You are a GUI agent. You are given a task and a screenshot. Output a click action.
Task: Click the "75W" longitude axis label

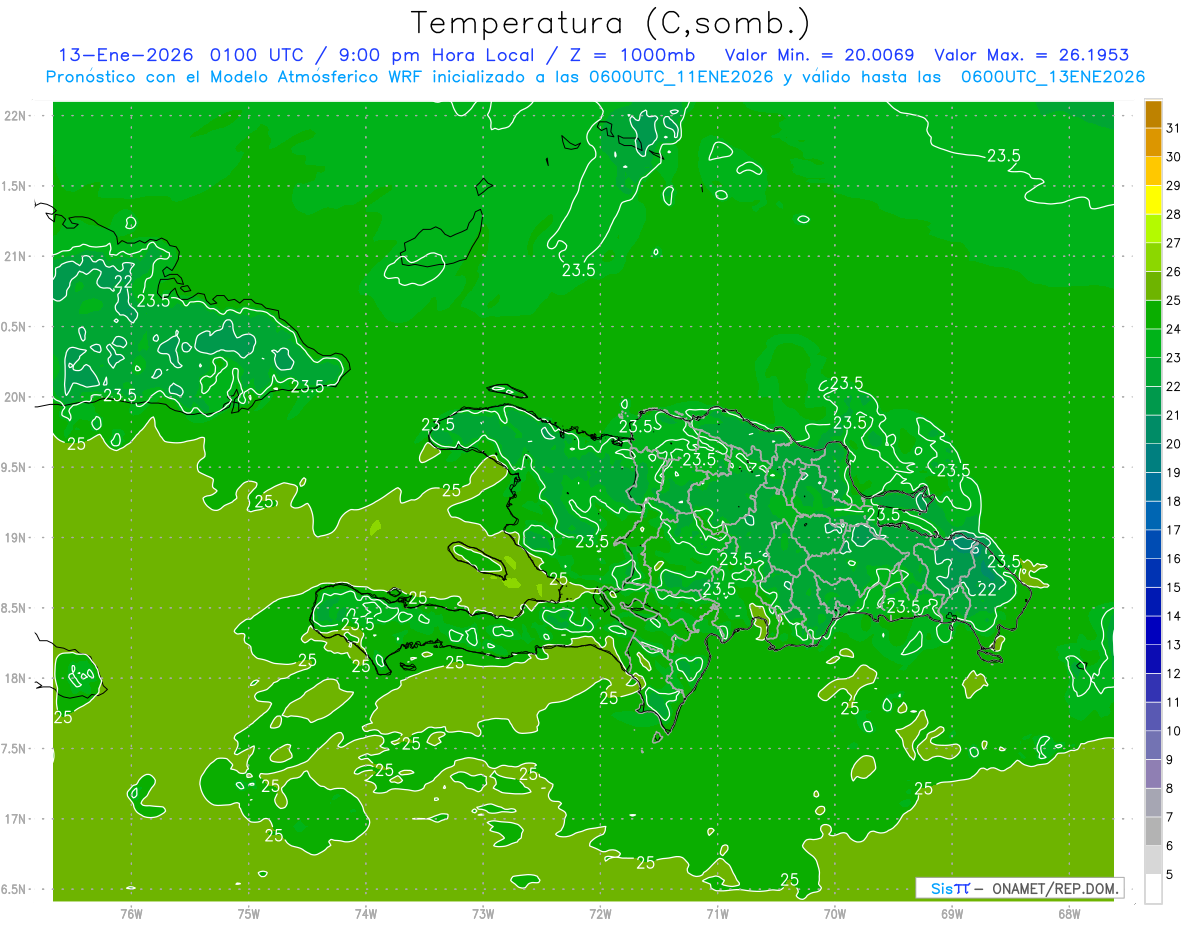pos(249,913)
